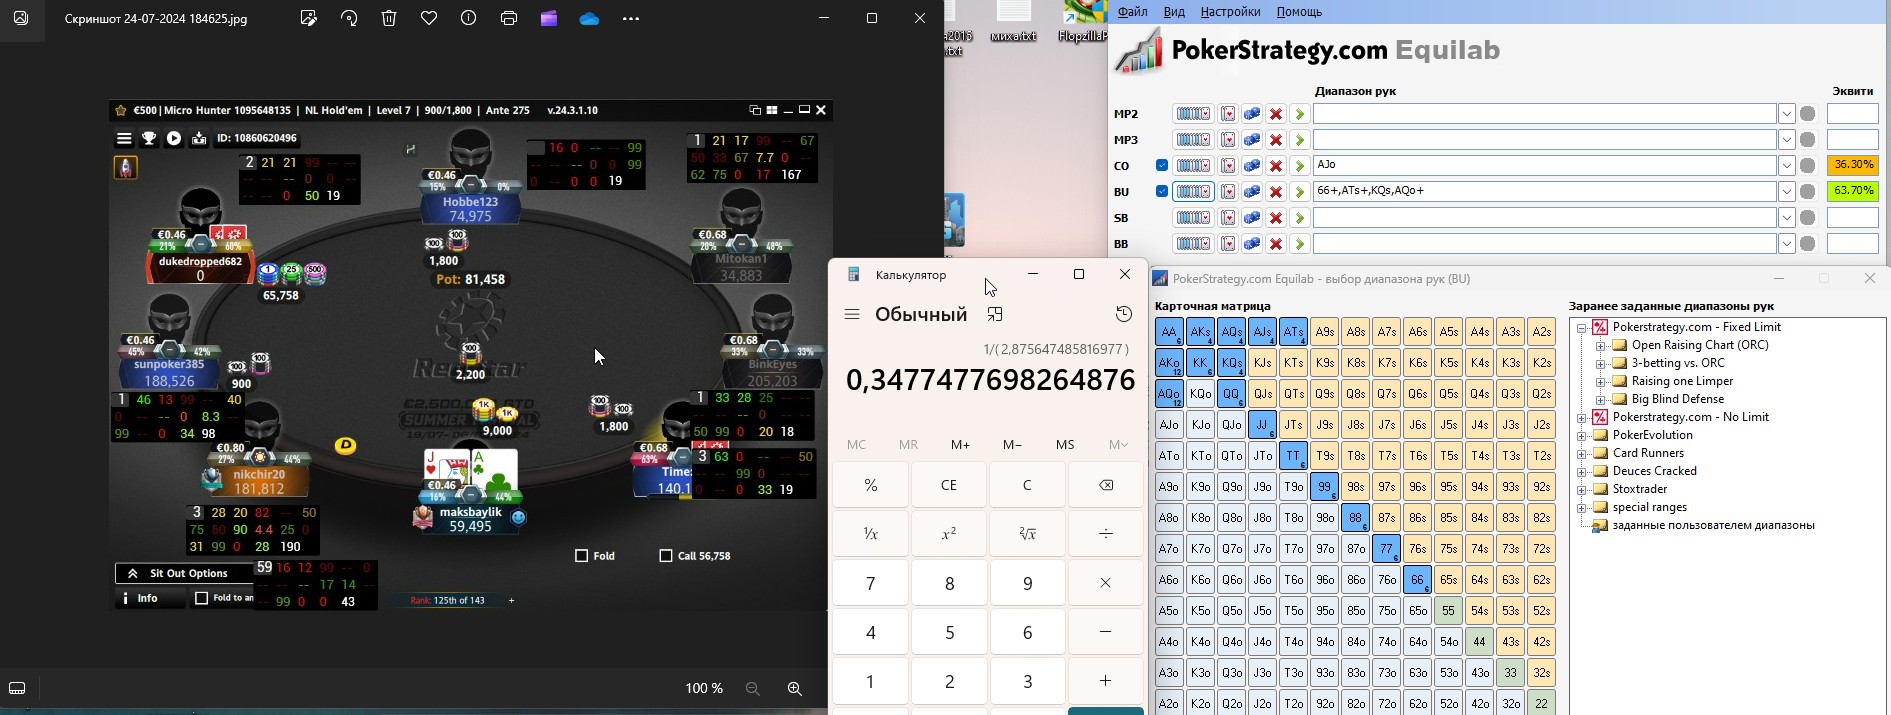This screenshot has height=715, width=1891.
Task: Click the BU range text field
Action: point(1545,191)
